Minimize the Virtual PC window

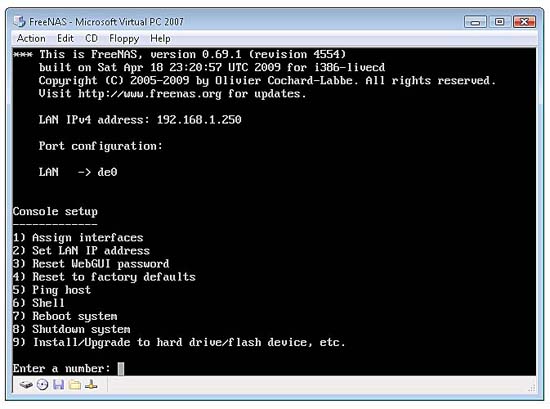pos(475,22)
